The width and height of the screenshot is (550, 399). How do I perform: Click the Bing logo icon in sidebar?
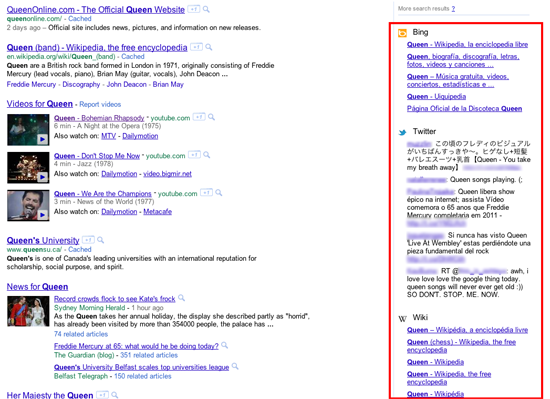(402, 33)
